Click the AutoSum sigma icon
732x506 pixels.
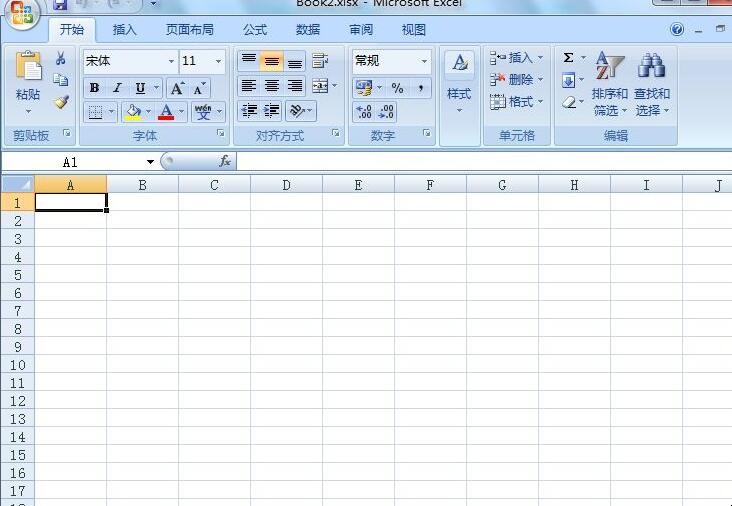(568, 58)
